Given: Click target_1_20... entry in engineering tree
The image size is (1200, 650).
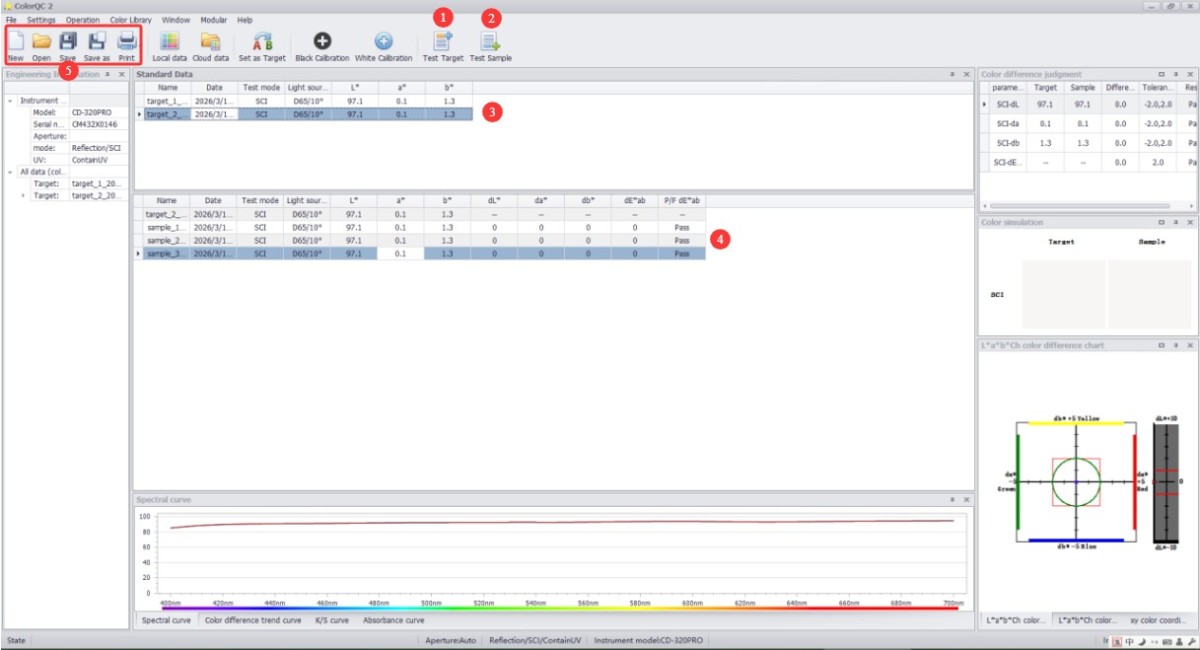Looking at the screenshot, I should point(96,184).
